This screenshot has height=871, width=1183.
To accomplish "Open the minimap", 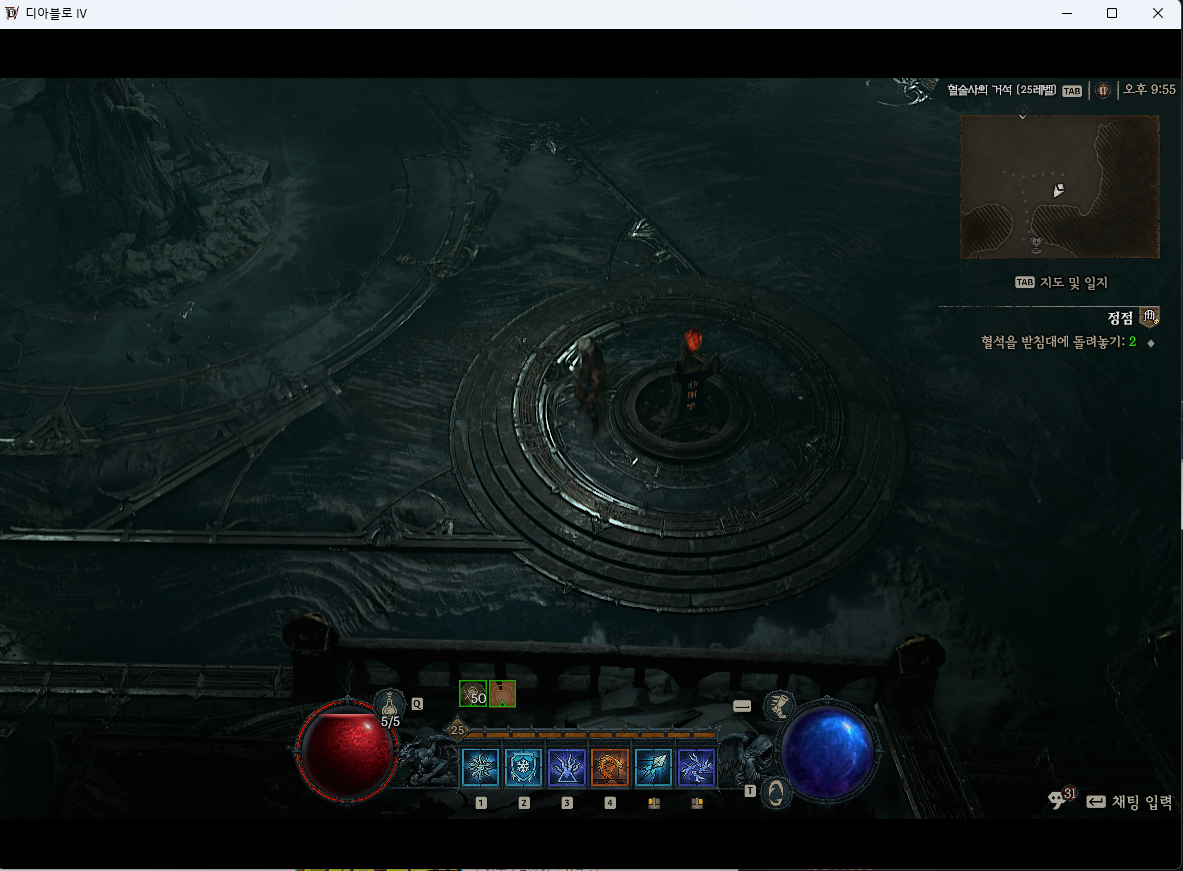I will (x=1059, y=186).
